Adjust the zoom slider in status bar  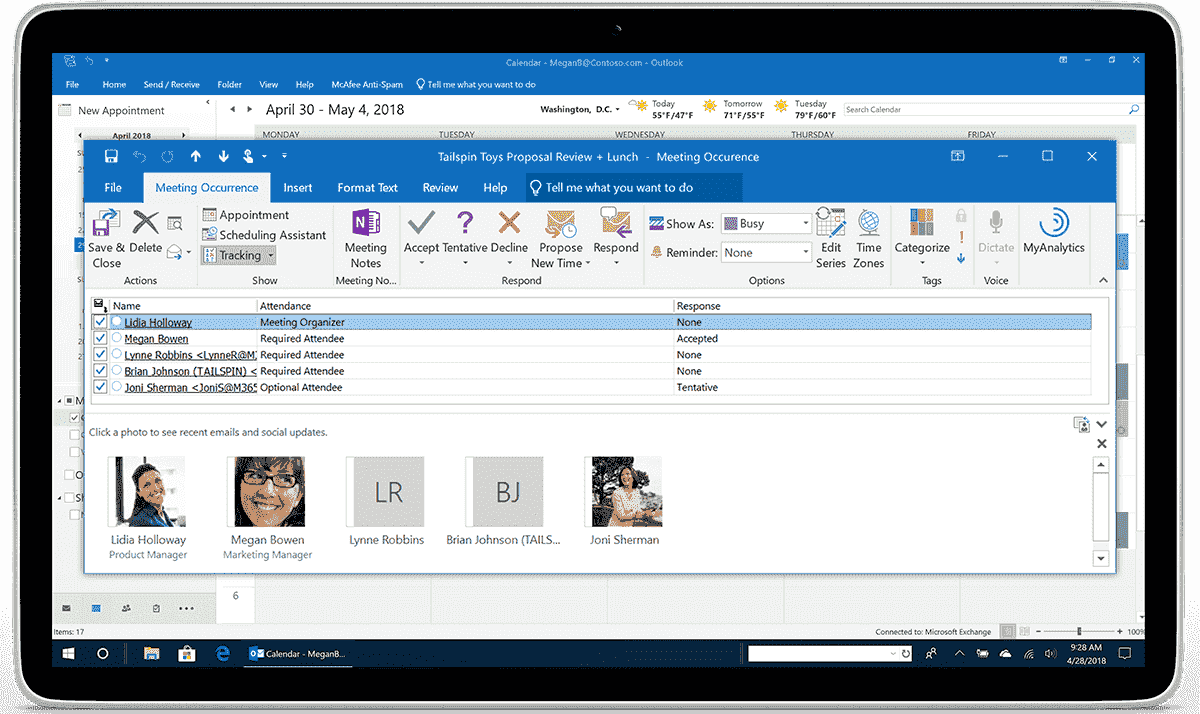pos(1078,632)
